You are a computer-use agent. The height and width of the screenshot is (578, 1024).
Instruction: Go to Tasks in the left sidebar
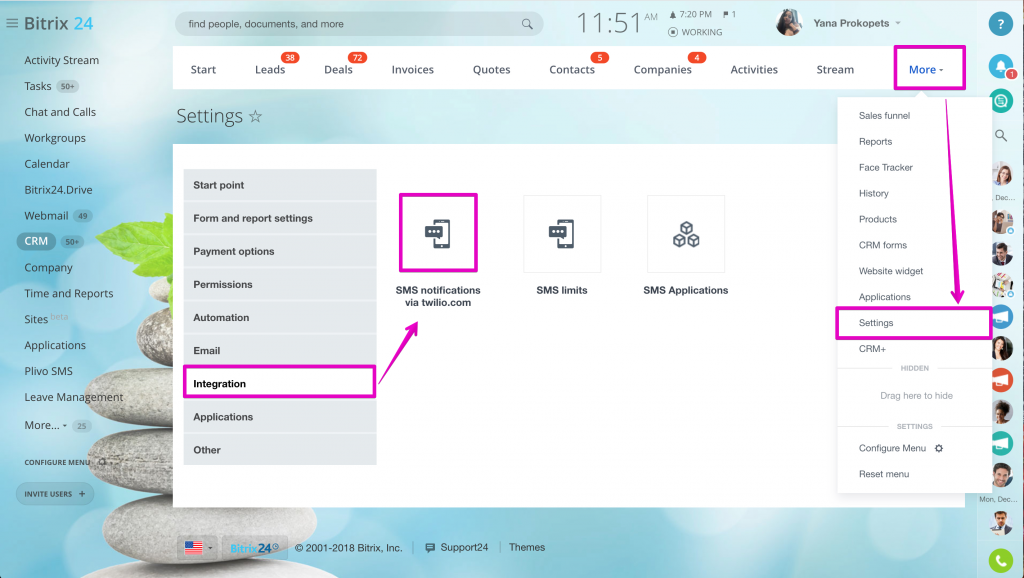(x=38, y=86)
